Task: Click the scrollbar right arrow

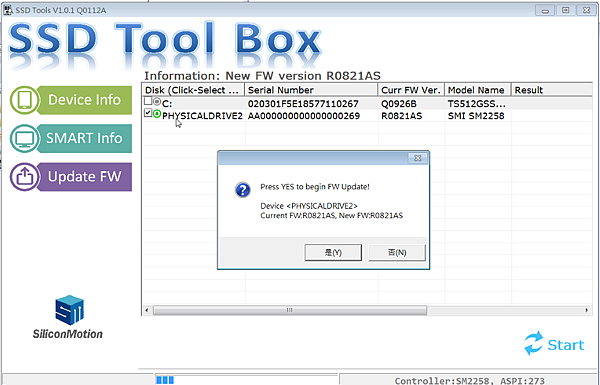Action: (x=587, y=310)
